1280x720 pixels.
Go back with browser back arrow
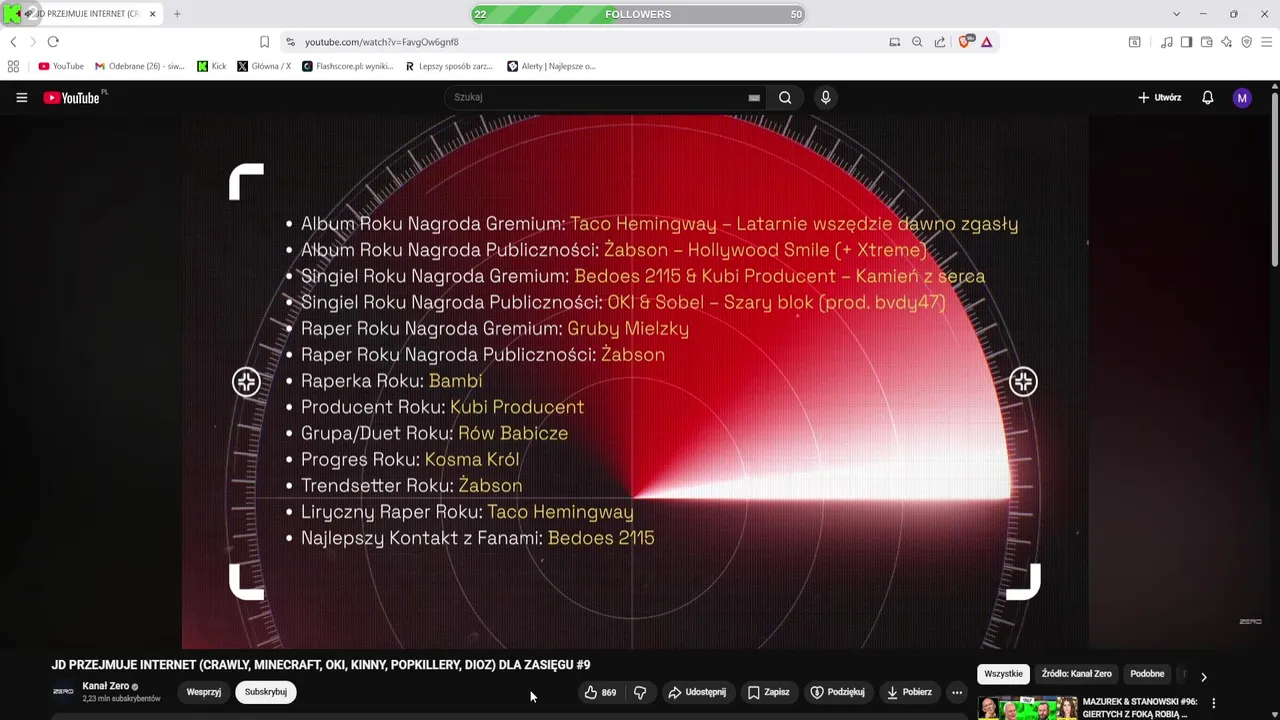tap(13, 42)
